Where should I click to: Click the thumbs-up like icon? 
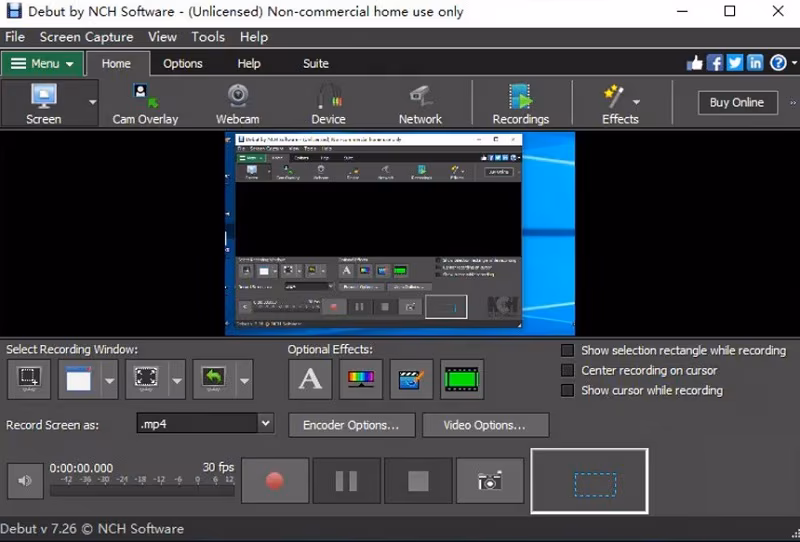point(694,63)
